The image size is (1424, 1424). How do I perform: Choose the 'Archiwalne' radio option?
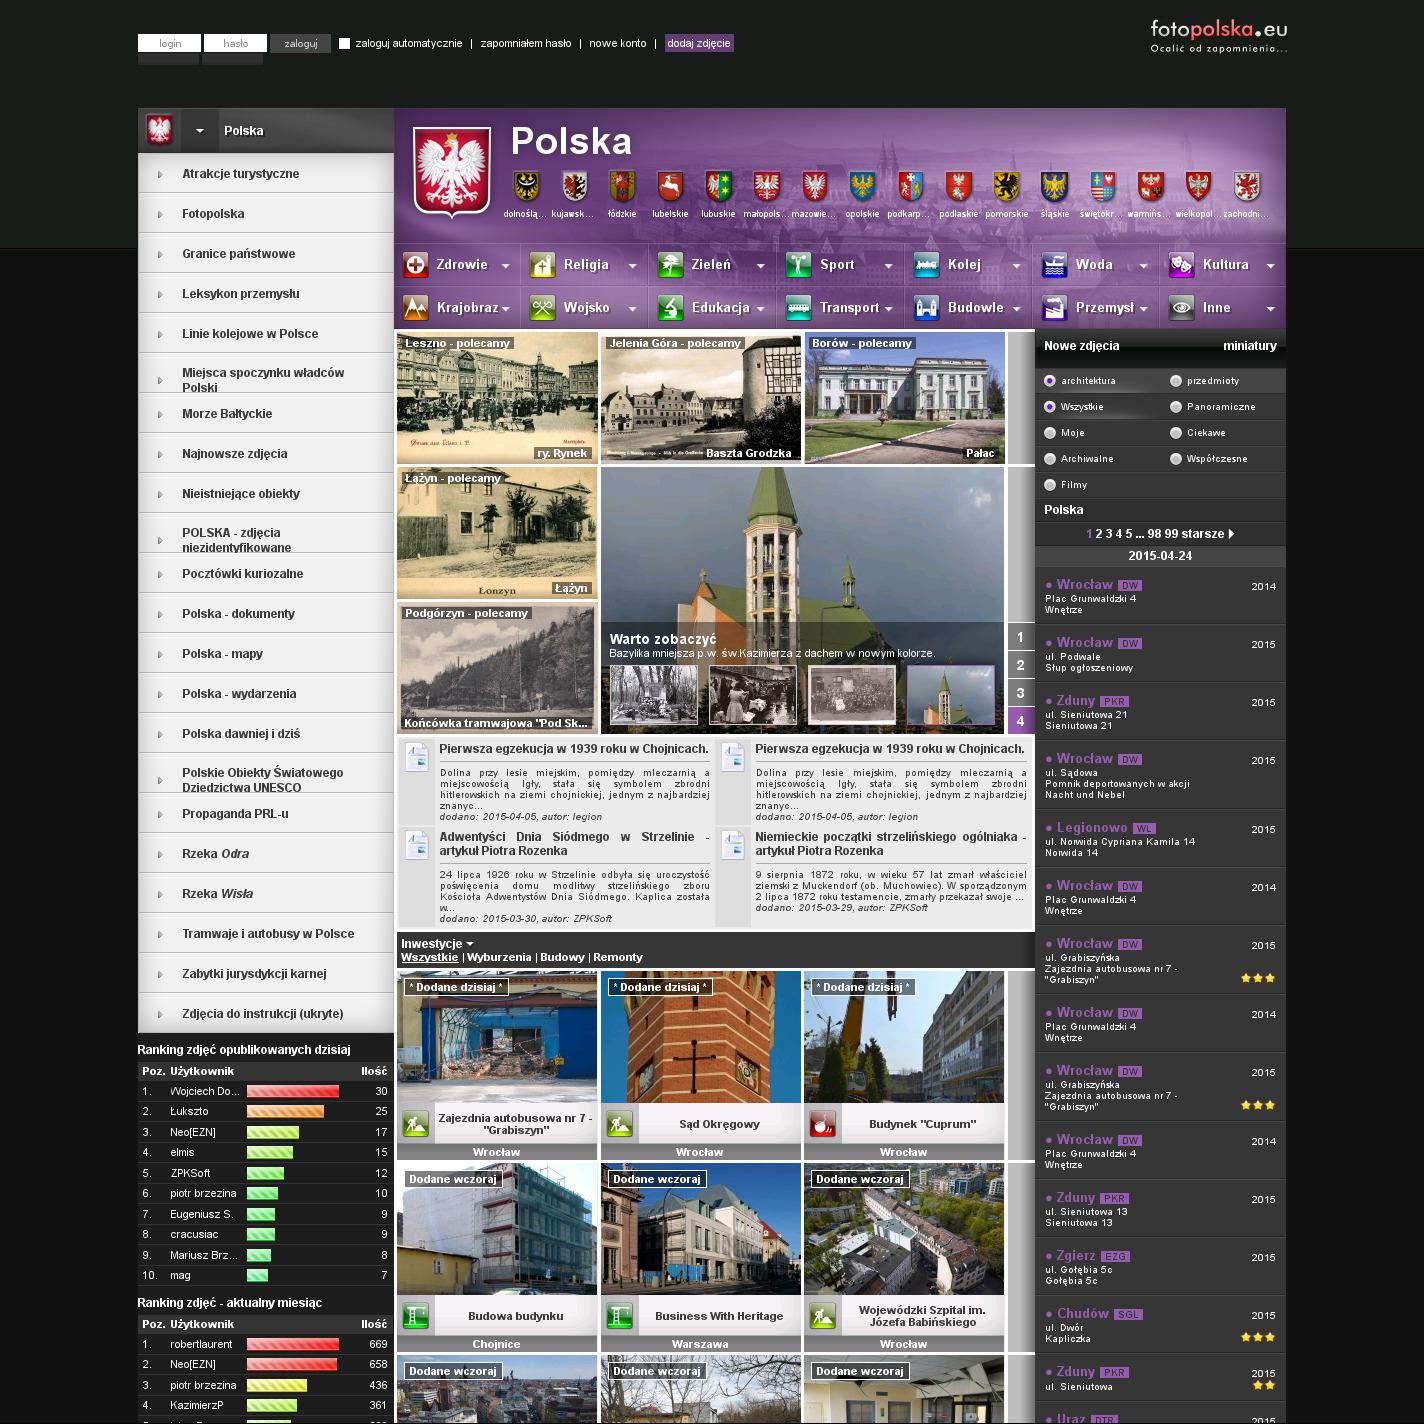coord(1050,459)
